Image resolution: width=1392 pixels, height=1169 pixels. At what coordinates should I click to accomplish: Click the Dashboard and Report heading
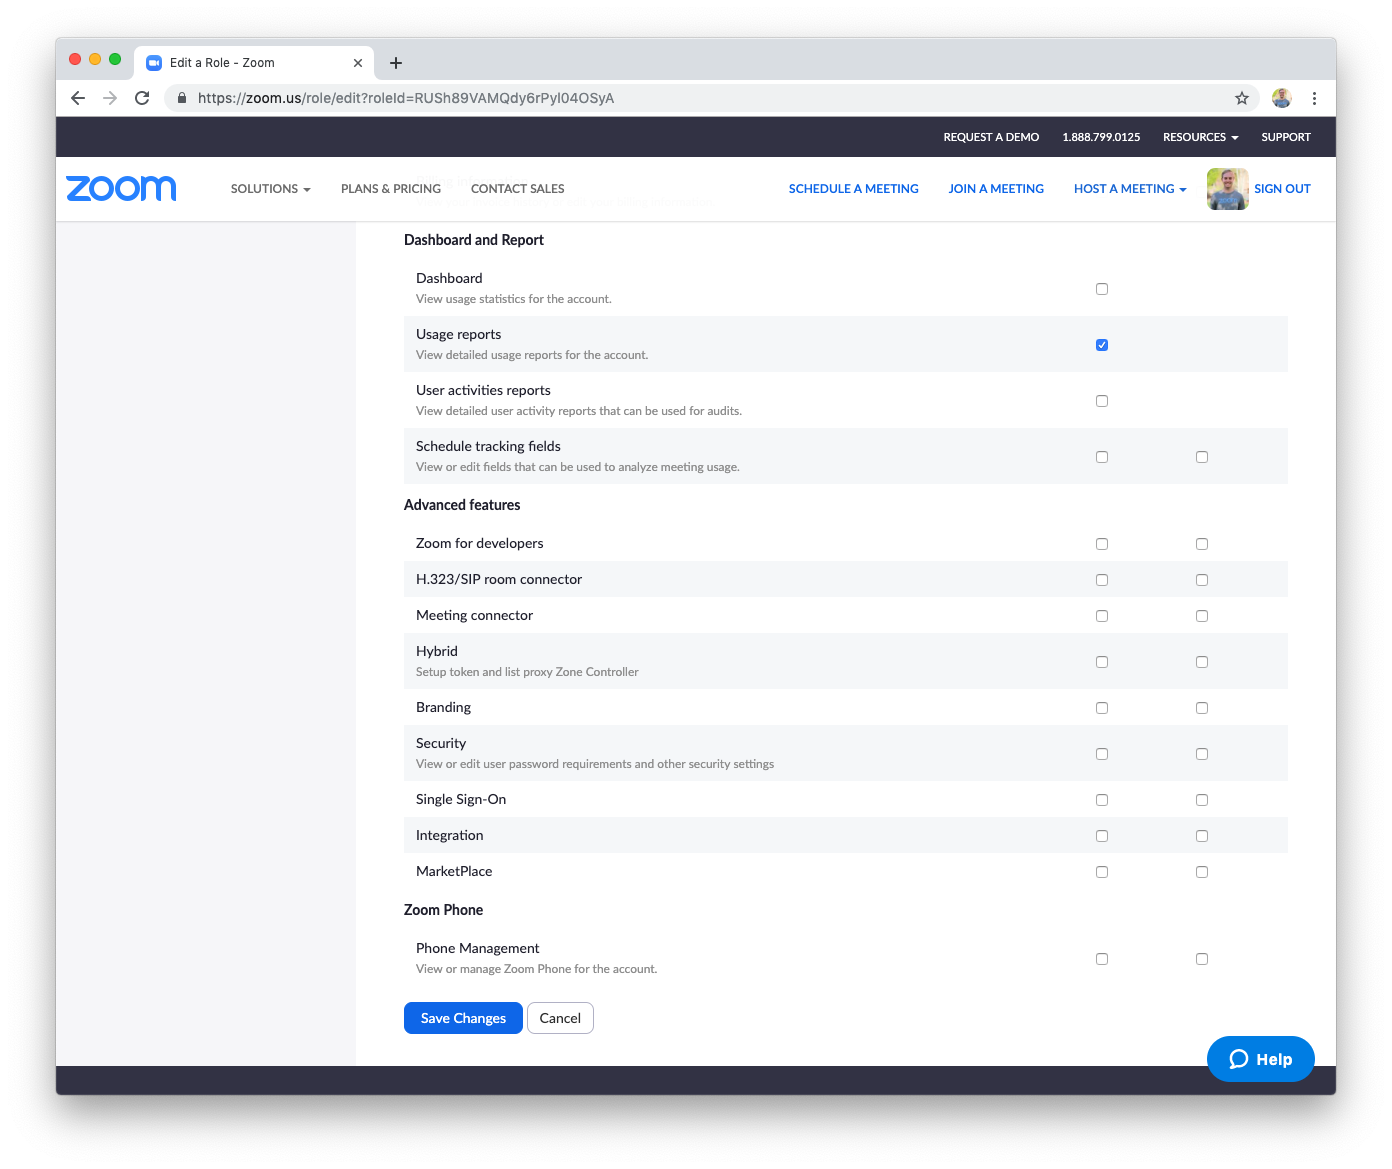[x=474, y=240]
